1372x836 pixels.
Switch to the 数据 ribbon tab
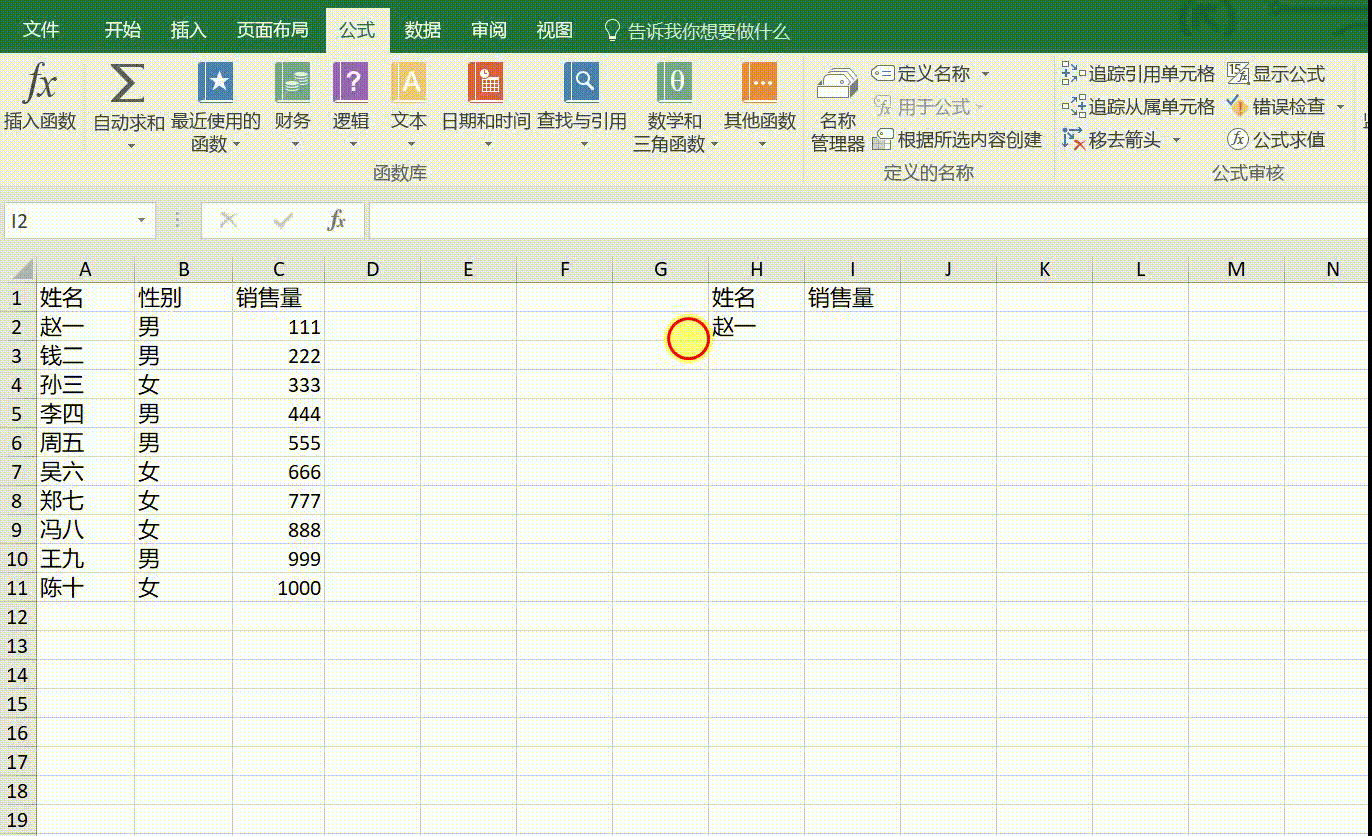coord(424,30)
